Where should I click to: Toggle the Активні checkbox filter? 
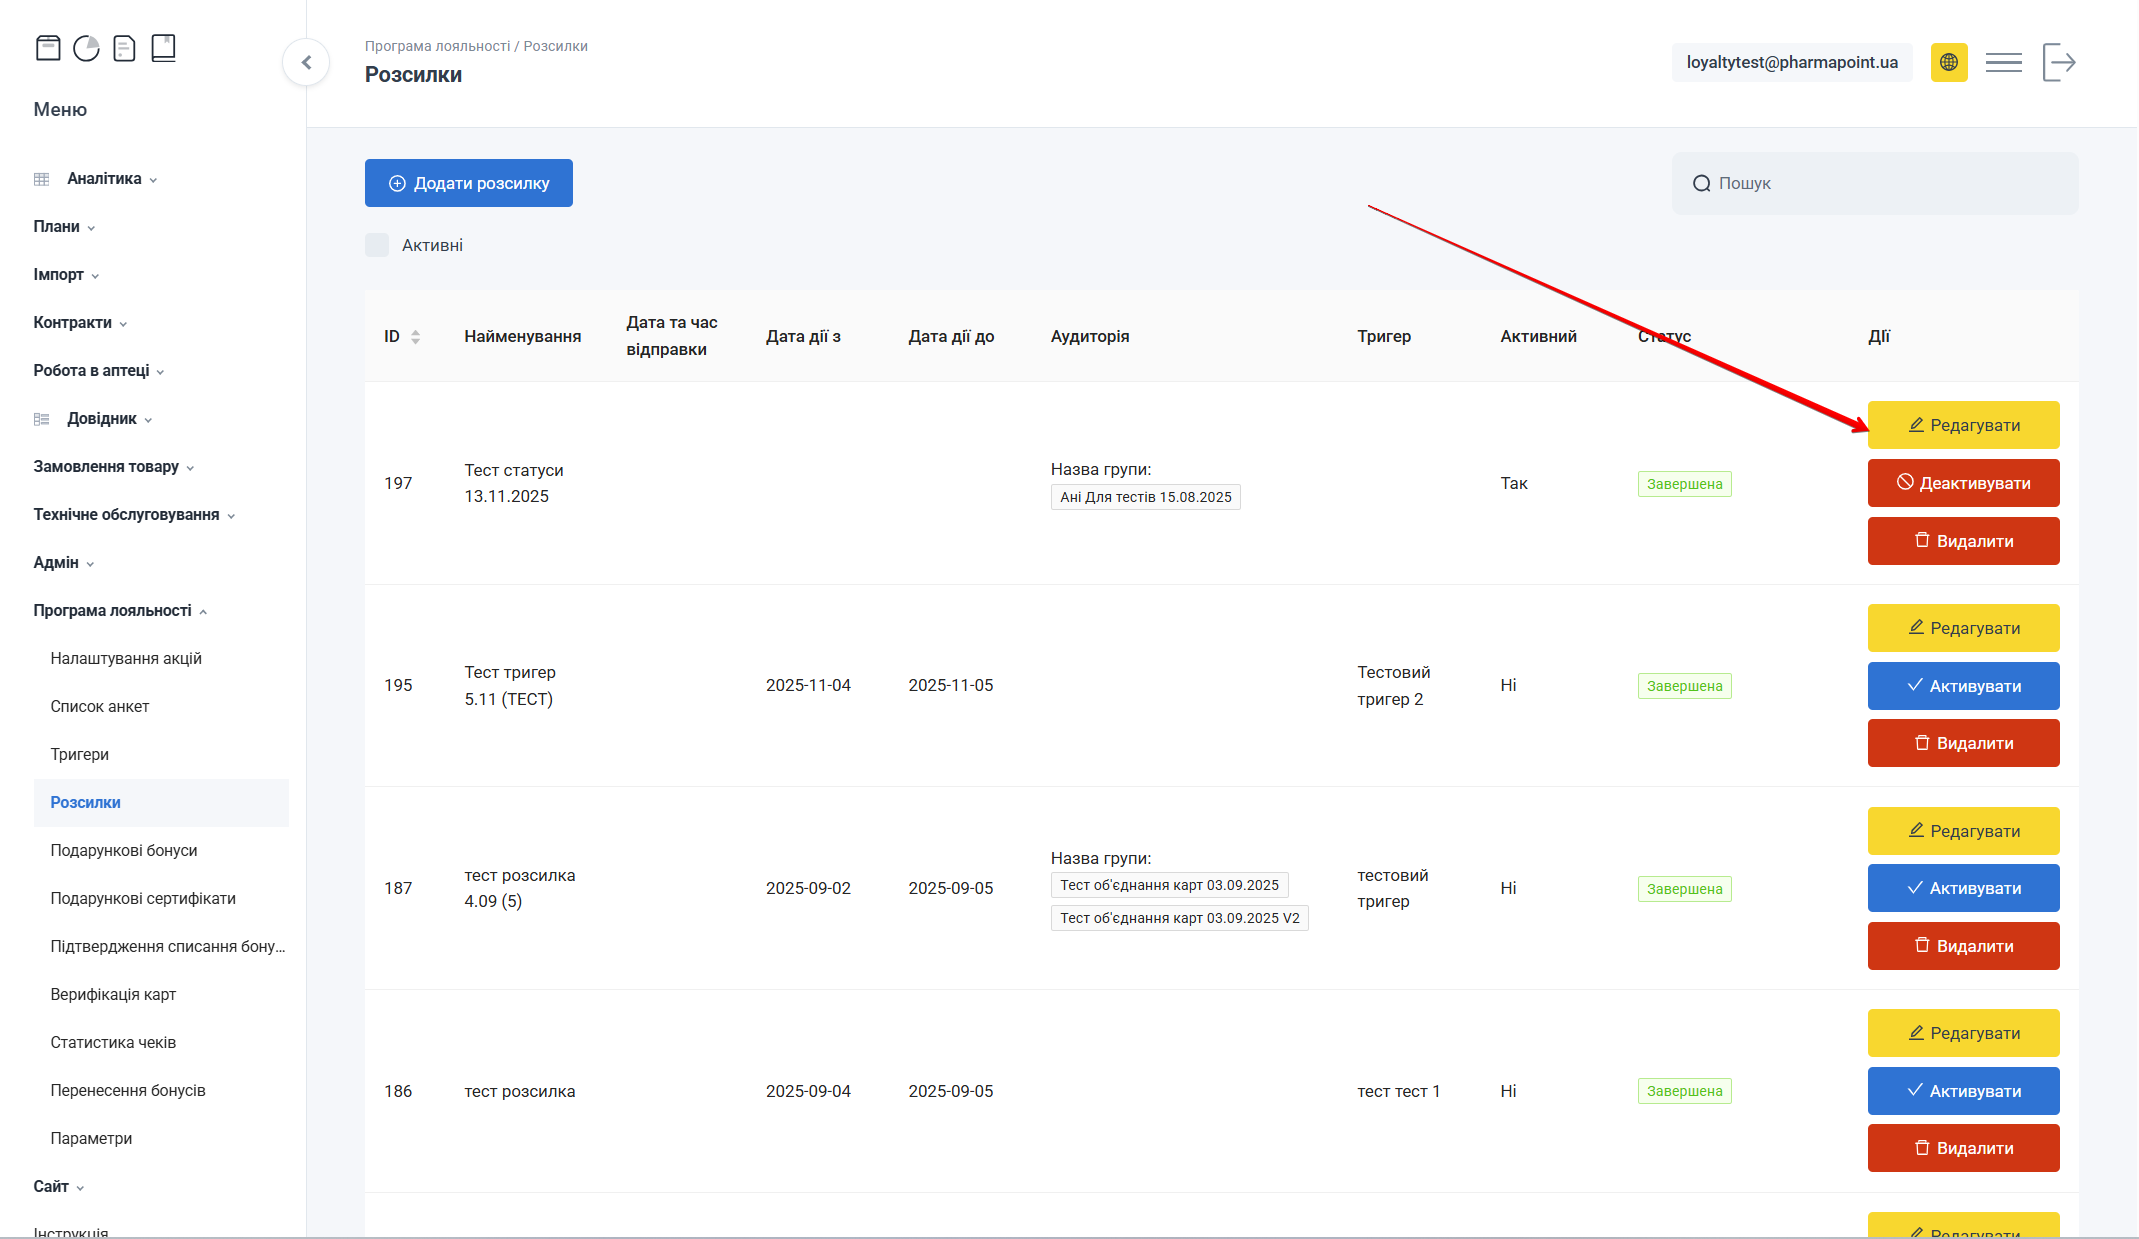coord(377,245)
